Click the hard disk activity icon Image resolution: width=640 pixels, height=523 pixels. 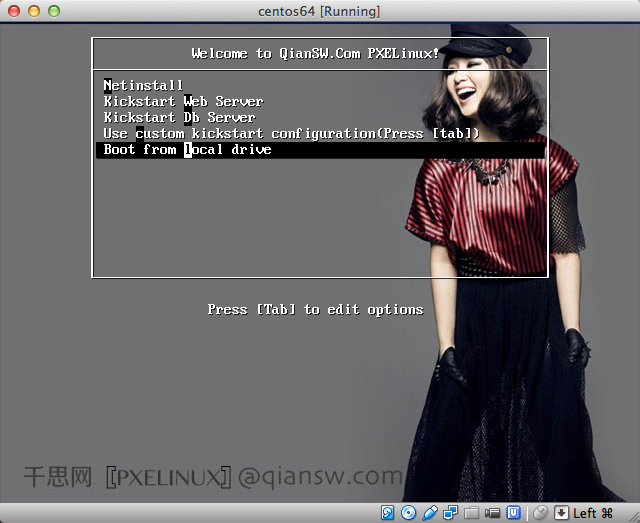tap(388, 513)
